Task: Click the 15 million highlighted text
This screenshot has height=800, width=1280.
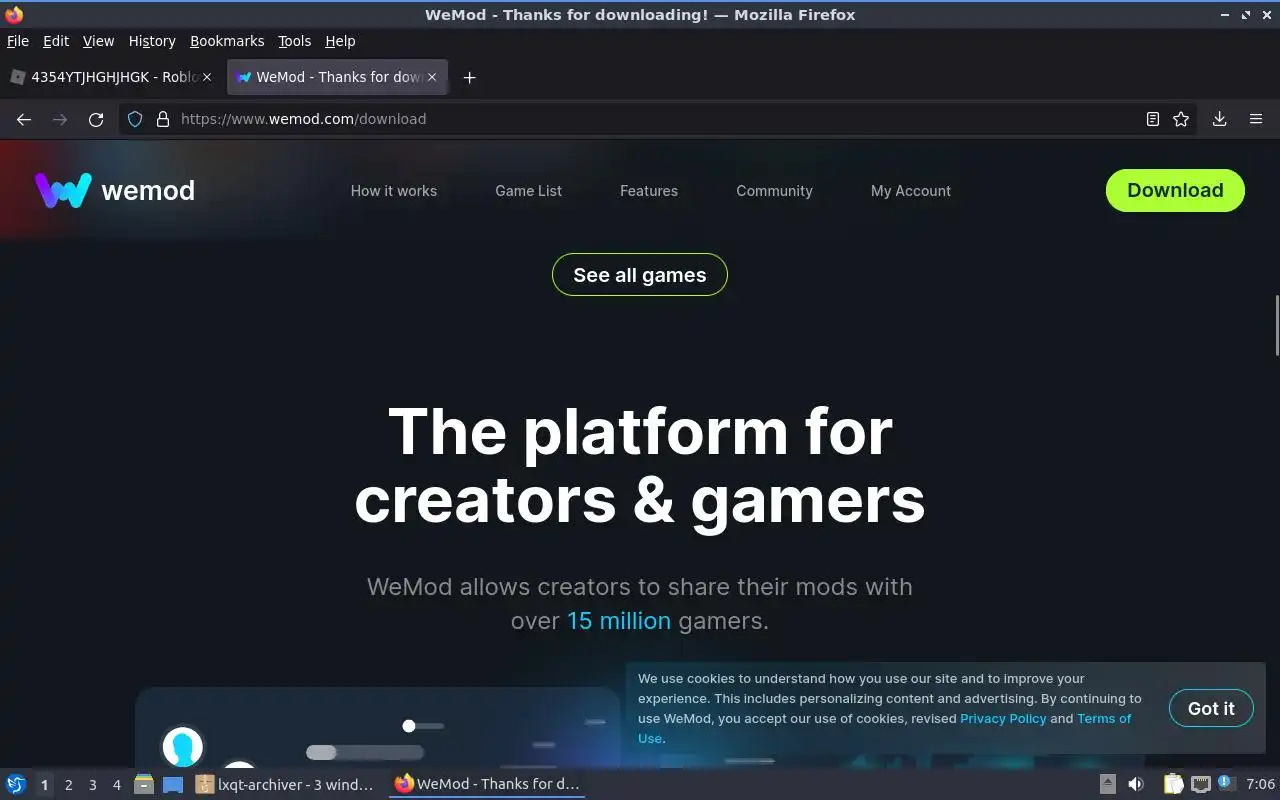Action: 619,621
